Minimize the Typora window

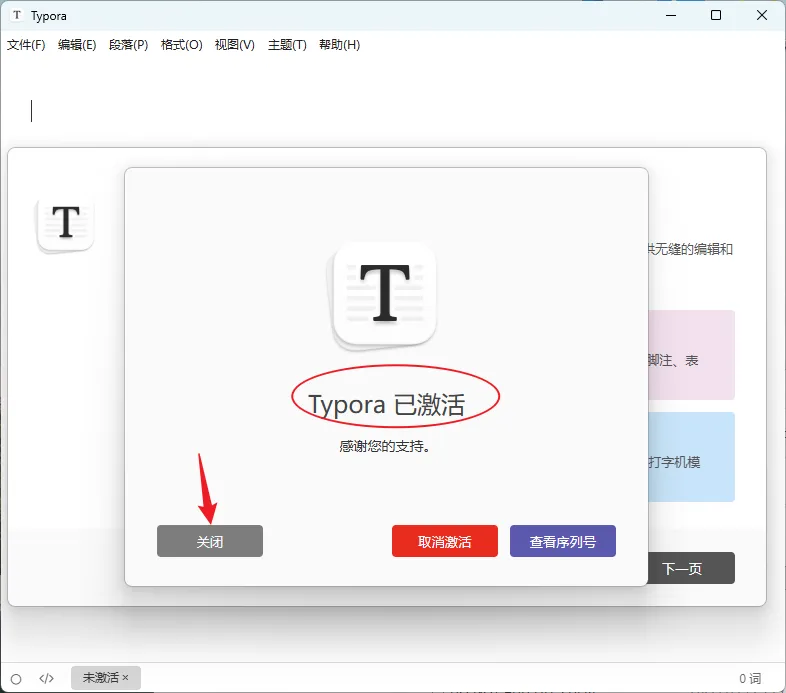click(671, 16)
